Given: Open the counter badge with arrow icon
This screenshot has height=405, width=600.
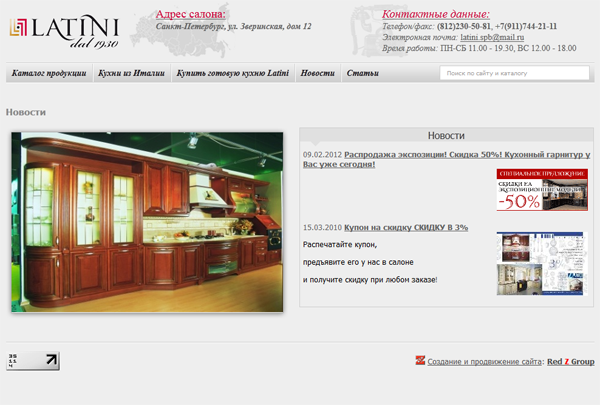Looking at the screenshot, I should [33, 361].
